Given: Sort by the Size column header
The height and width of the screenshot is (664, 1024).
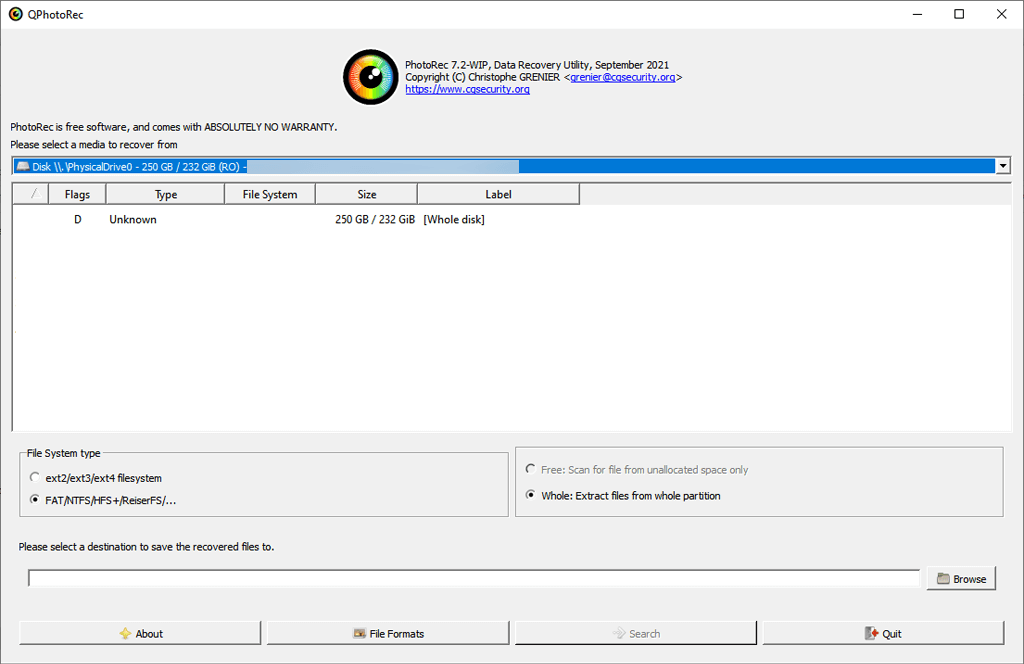Looking at the screenshot, I should [366, 194].
